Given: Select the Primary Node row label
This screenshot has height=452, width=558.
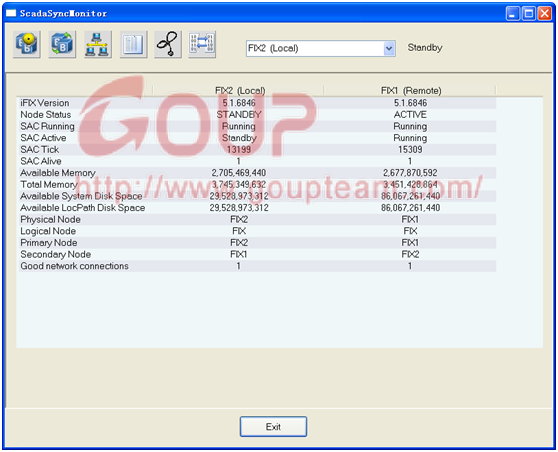Looking at the screenshot, I should 49,243.
